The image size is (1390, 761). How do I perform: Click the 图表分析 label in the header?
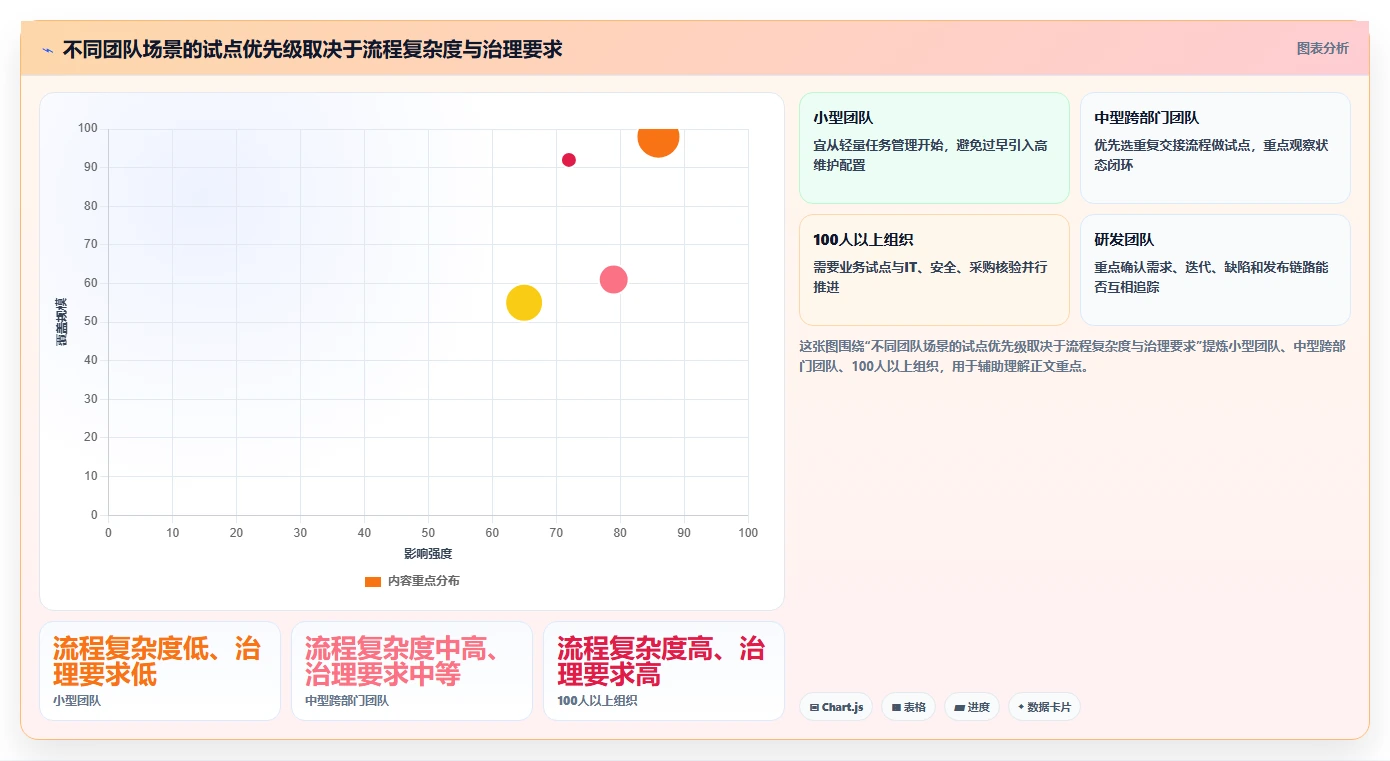tap(1322, 48)
